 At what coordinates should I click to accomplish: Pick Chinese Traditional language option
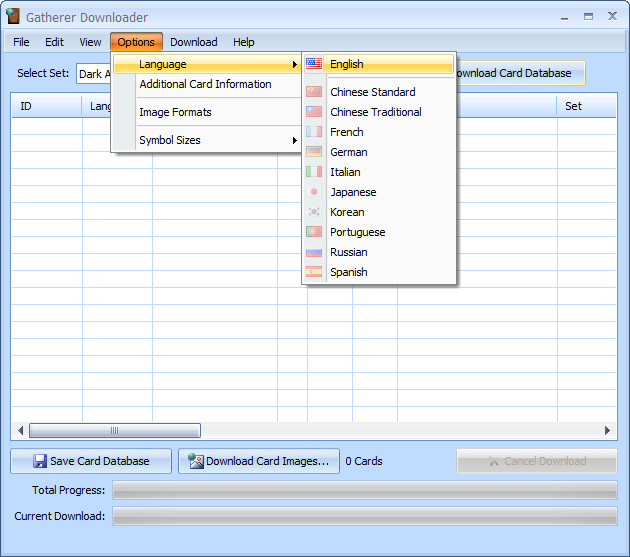tap(375, 112)
